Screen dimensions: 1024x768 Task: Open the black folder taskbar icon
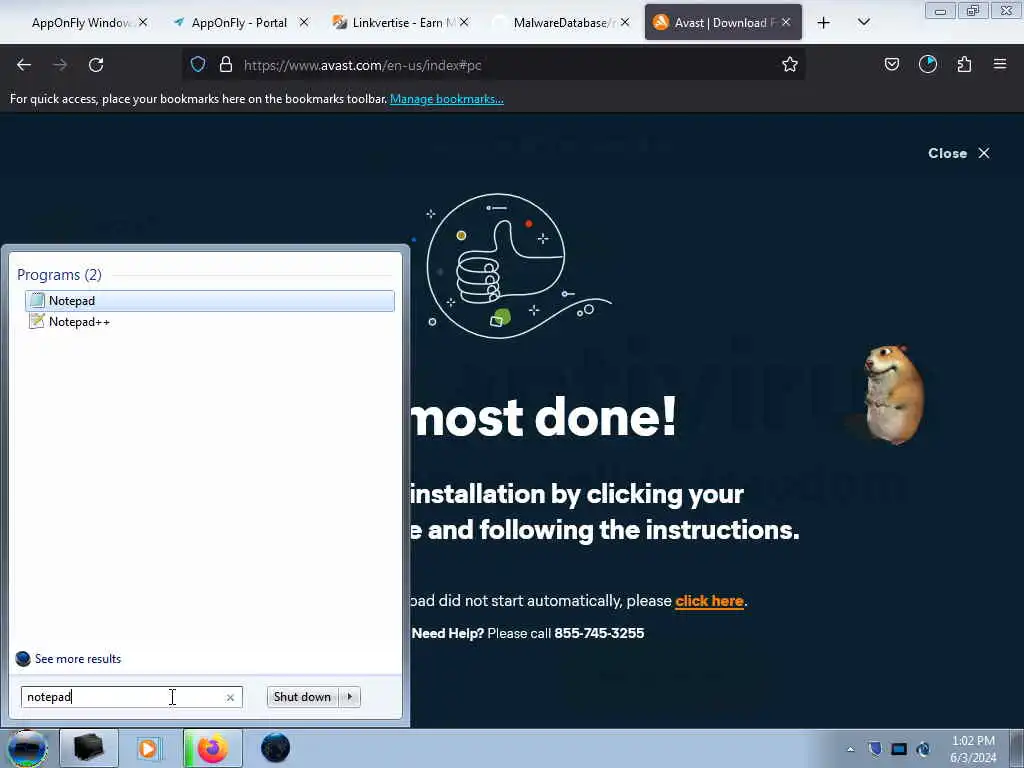coord(89,748)
